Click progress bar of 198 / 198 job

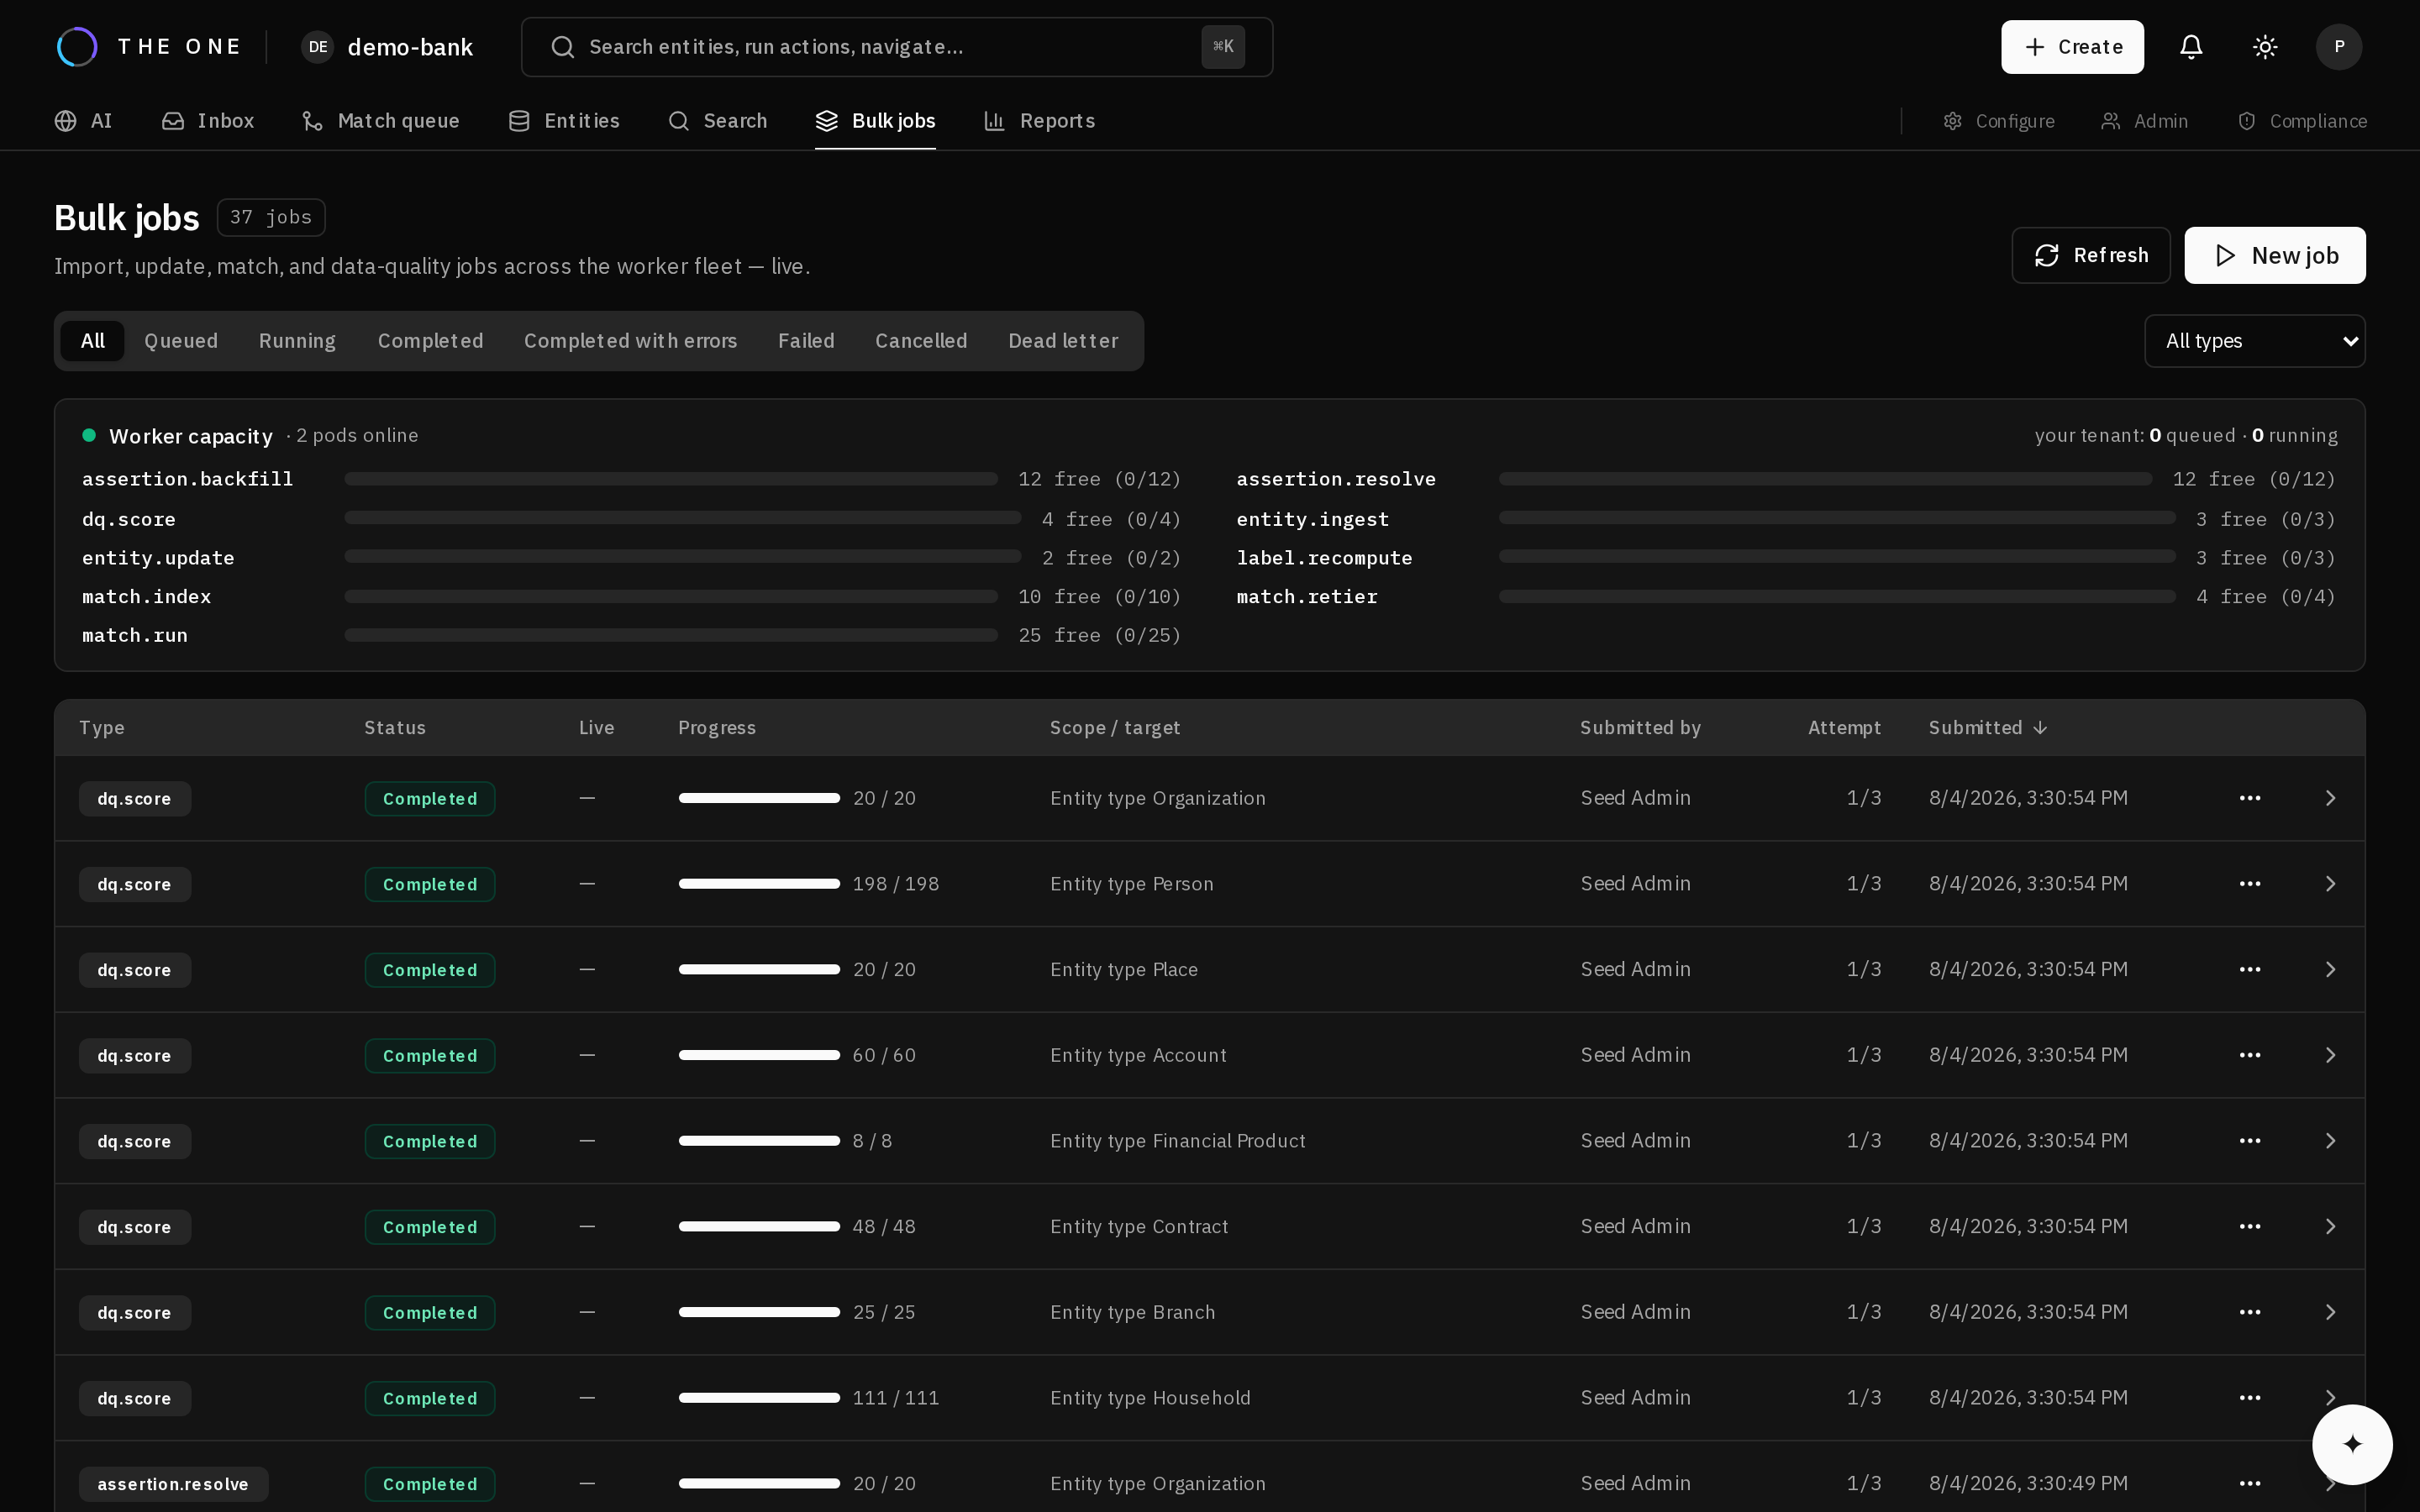[759, 884]
